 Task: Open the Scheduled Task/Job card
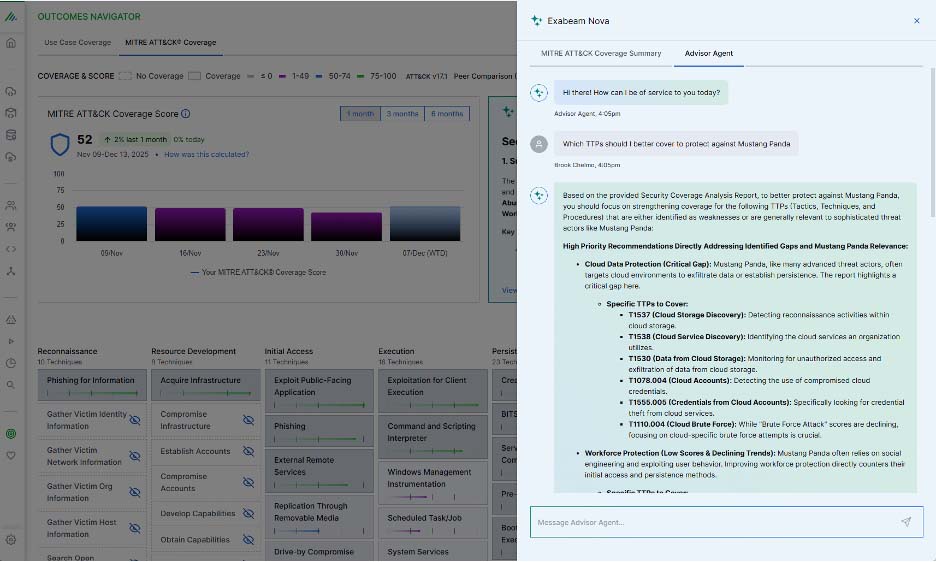433,523
